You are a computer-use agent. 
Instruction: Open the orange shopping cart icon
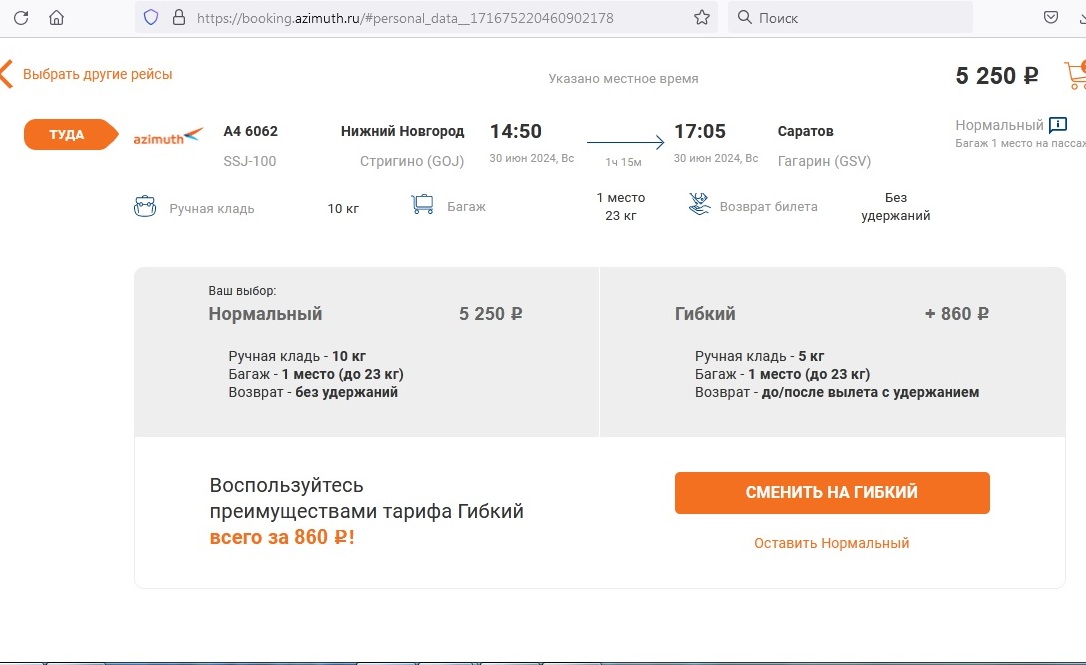[1075, 75]
